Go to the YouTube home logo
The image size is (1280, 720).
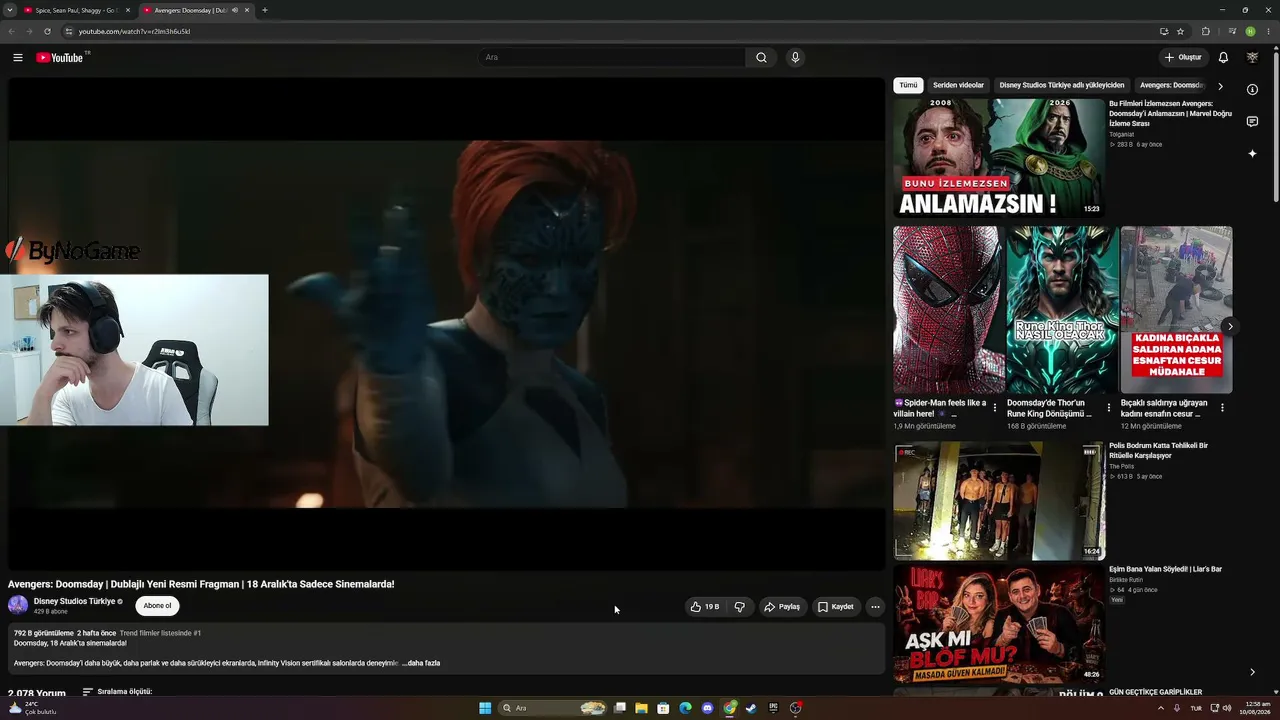[60, 58]
